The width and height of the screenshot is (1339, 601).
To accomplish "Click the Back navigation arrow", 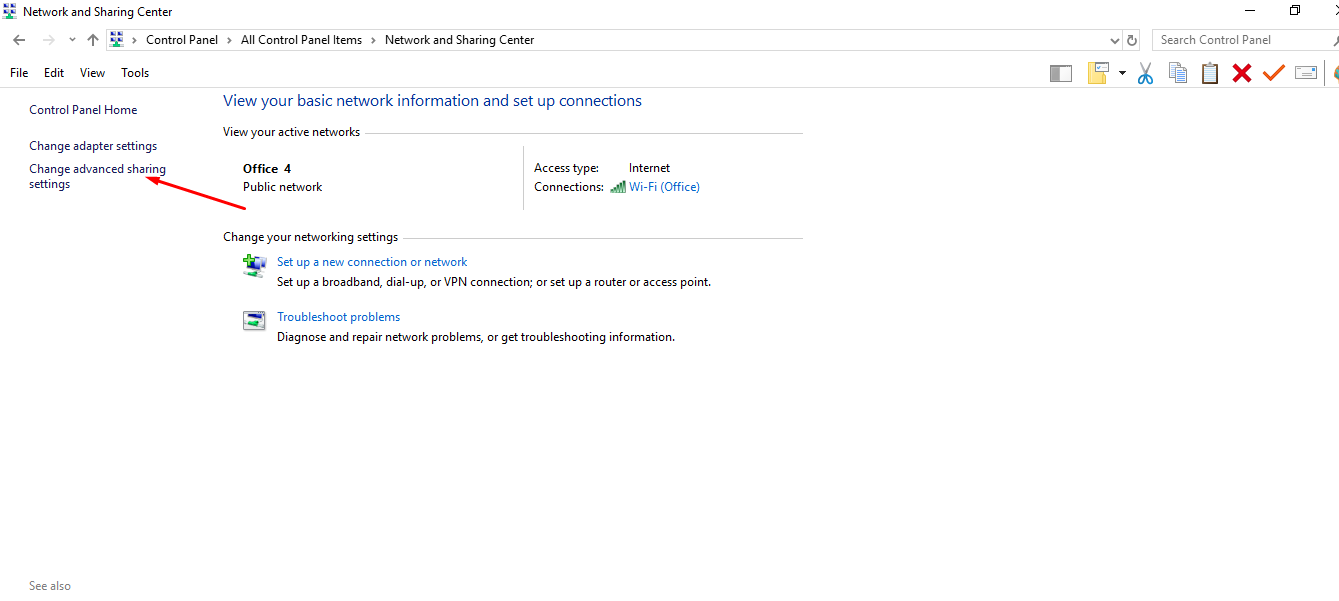I will coord(19,40).
